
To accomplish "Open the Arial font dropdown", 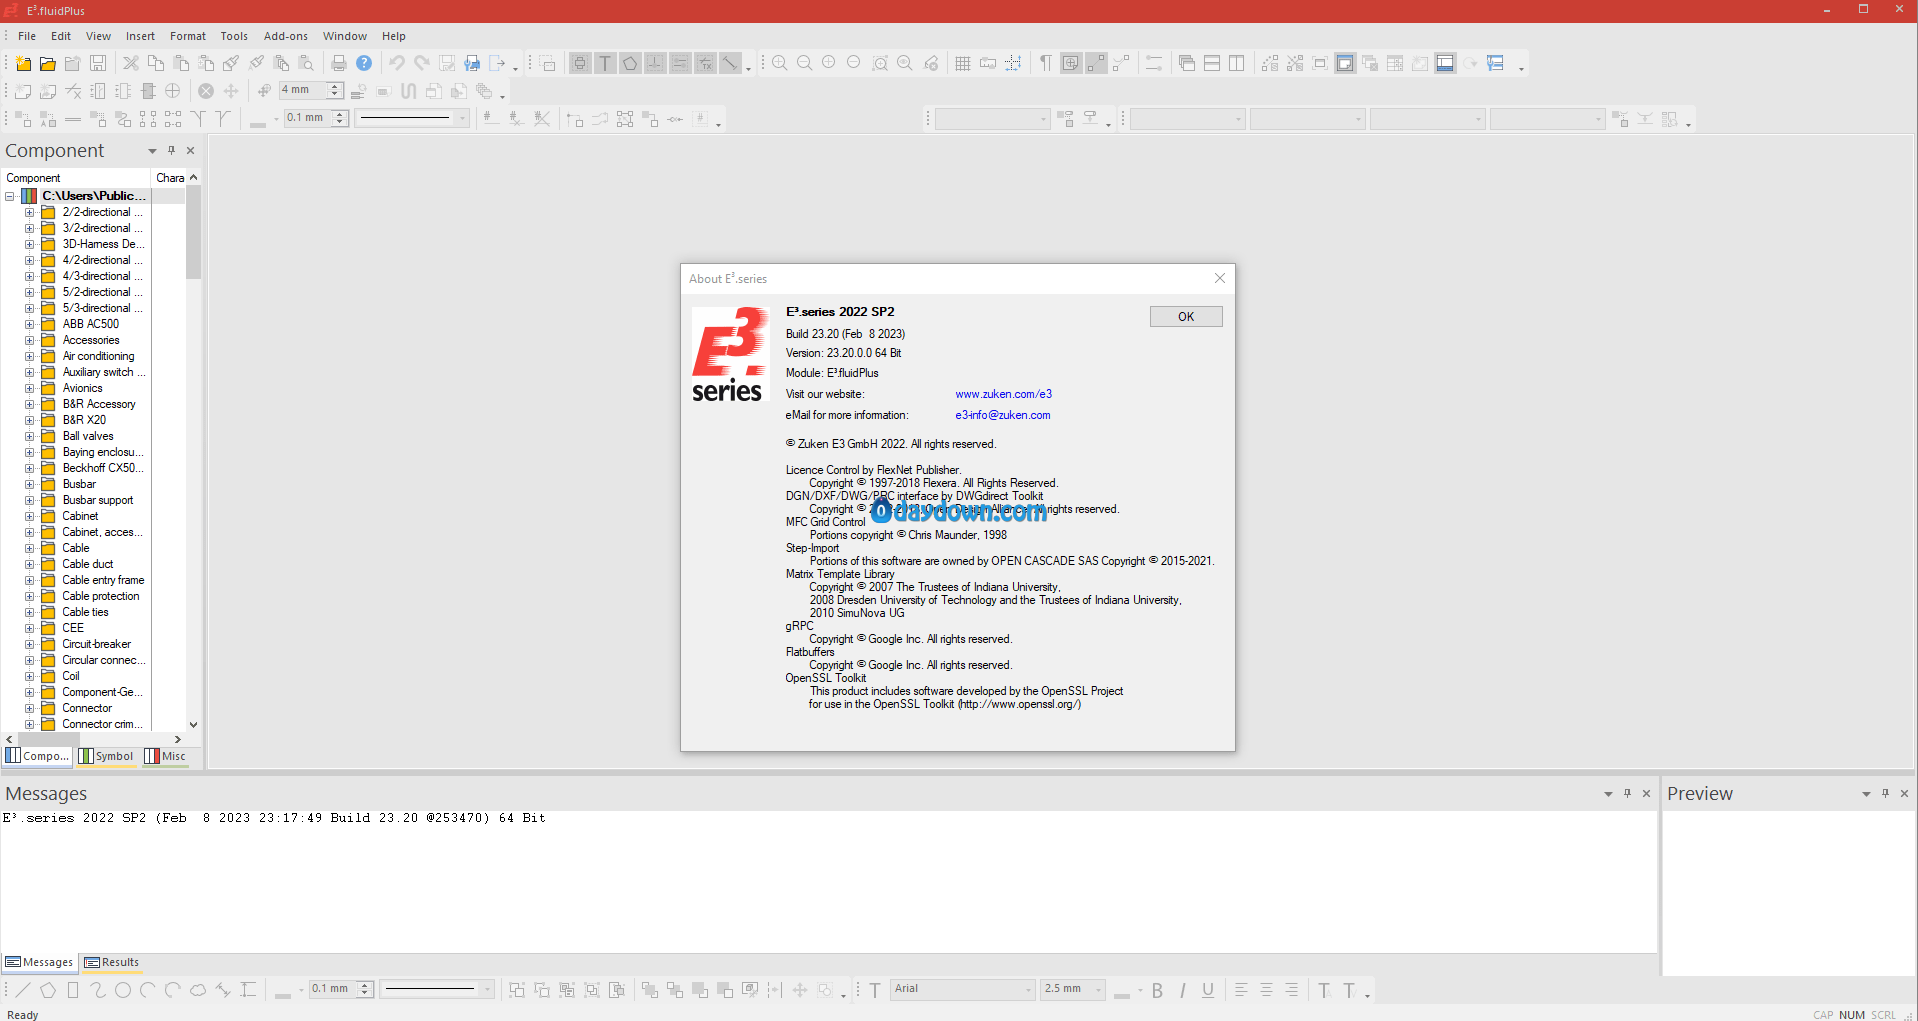I will pos(1028,989).
